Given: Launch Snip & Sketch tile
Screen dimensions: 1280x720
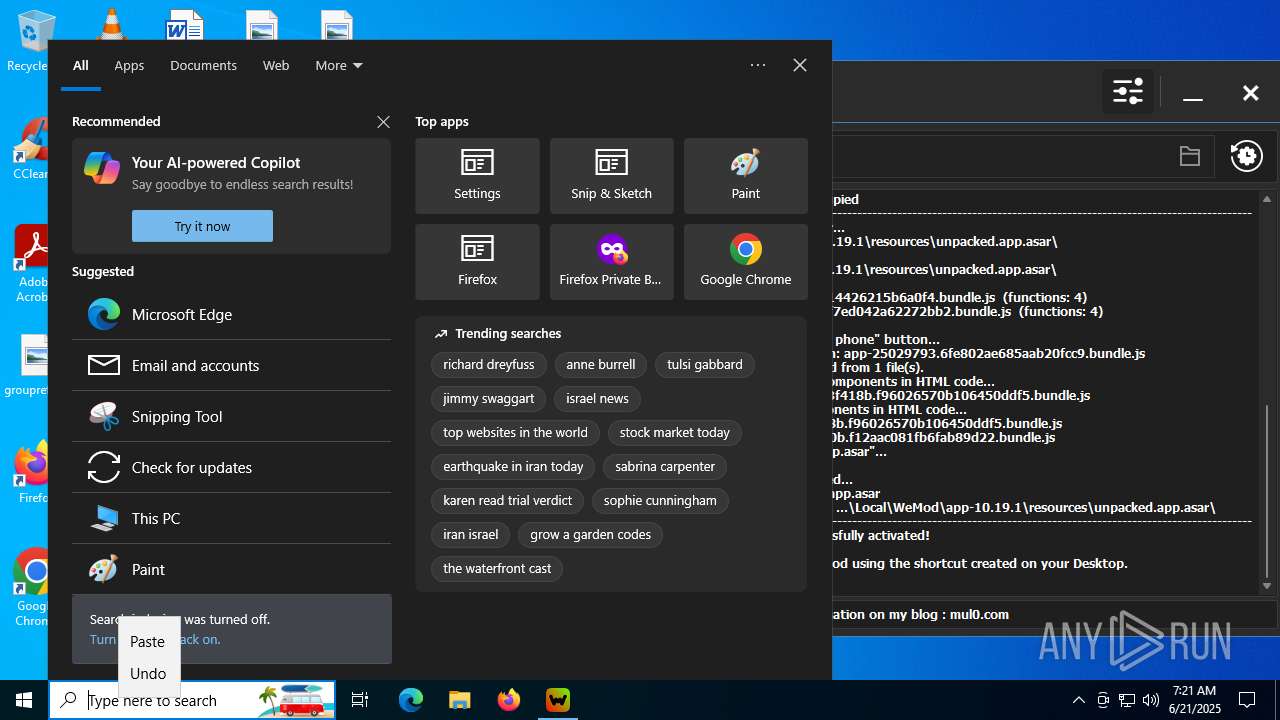Looking at the screenshot, I should click(x=611, y=176).
